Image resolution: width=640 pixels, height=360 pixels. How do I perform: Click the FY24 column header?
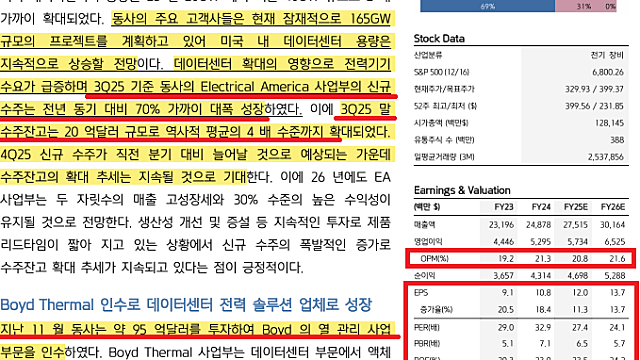click(541, 207)
